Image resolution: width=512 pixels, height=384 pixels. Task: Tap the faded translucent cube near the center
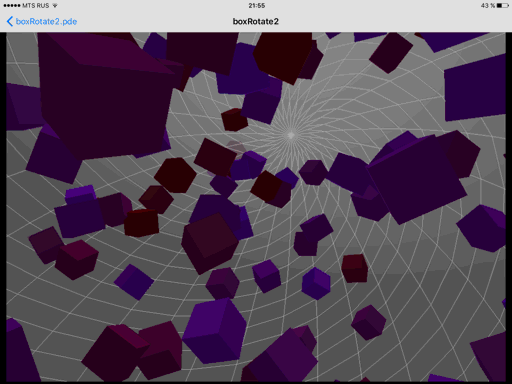tap(236, 148)
